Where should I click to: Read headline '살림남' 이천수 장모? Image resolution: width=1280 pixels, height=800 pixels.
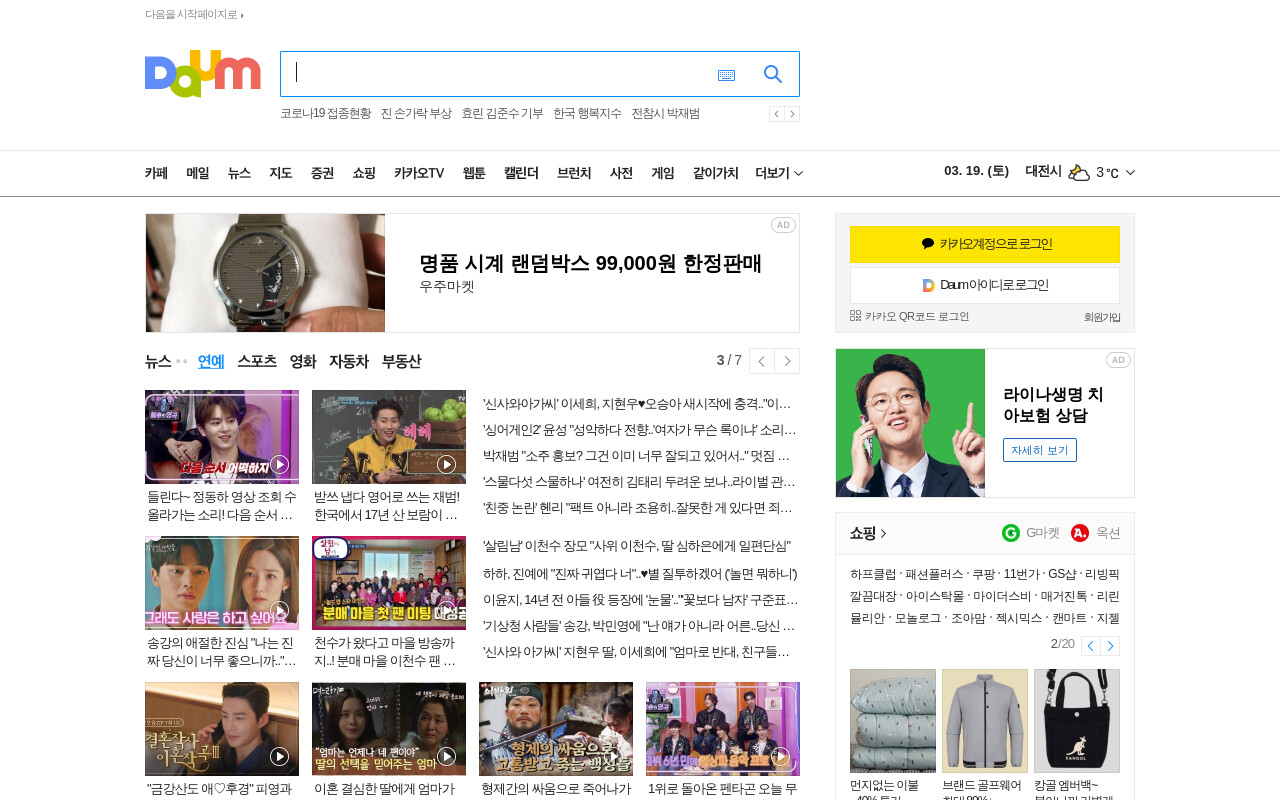(637, 546)
